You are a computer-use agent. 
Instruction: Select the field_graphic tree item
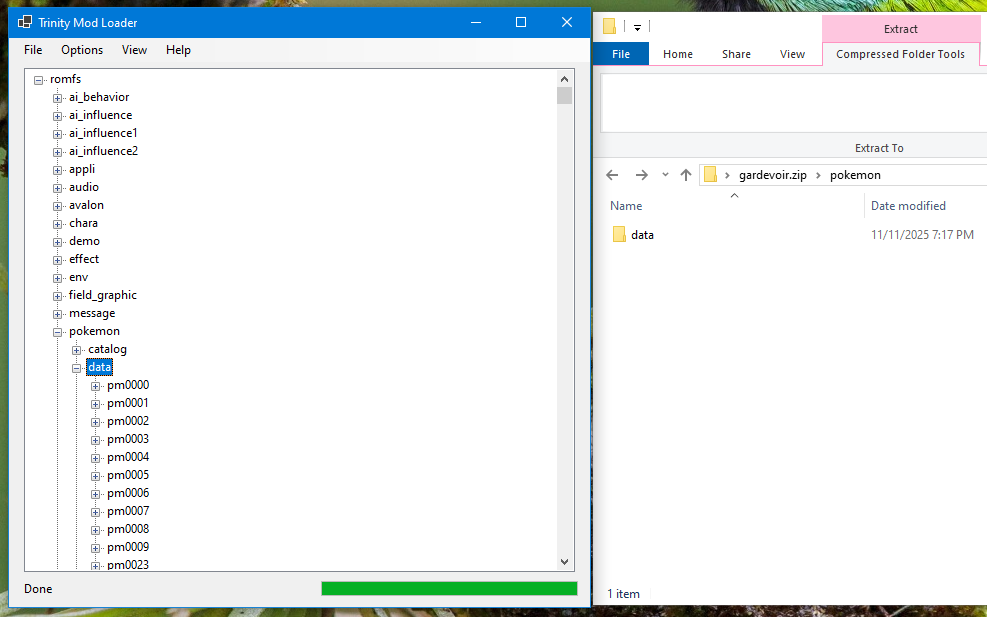(103, 295)
